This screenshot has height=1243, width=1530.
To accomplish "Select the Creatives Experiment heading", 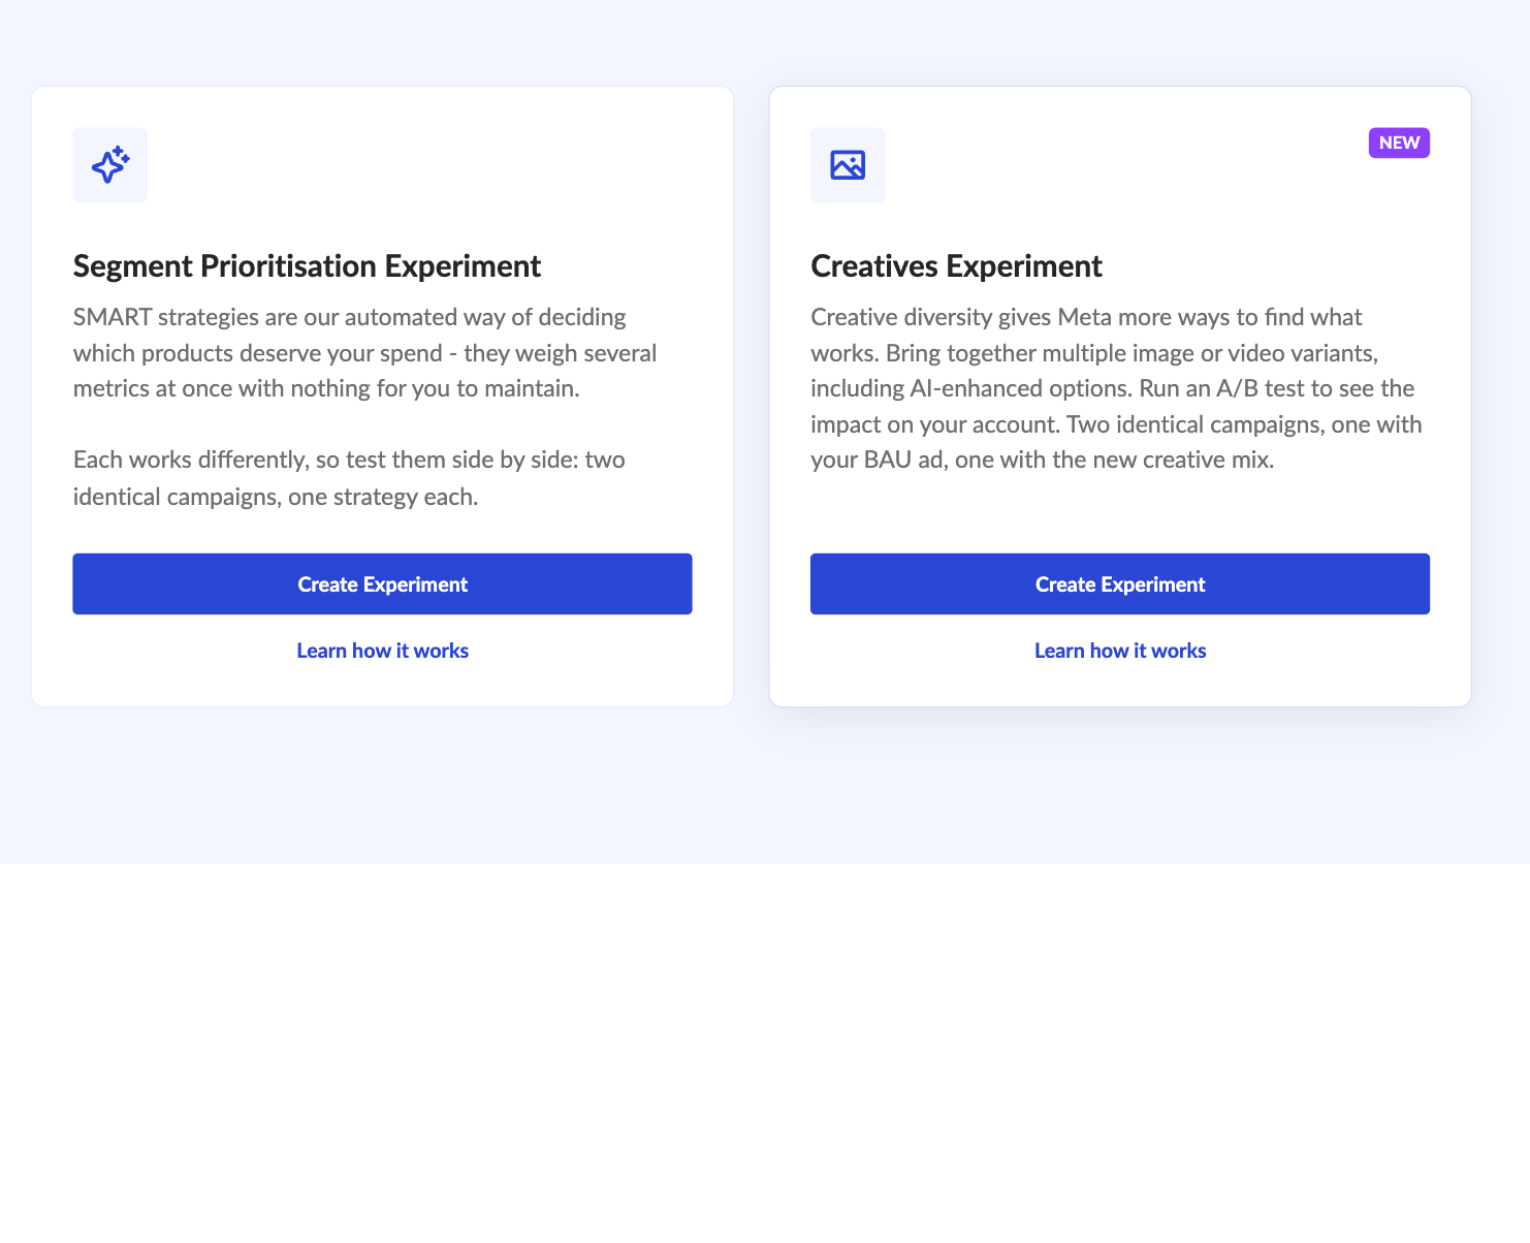I will click(956, 266).
